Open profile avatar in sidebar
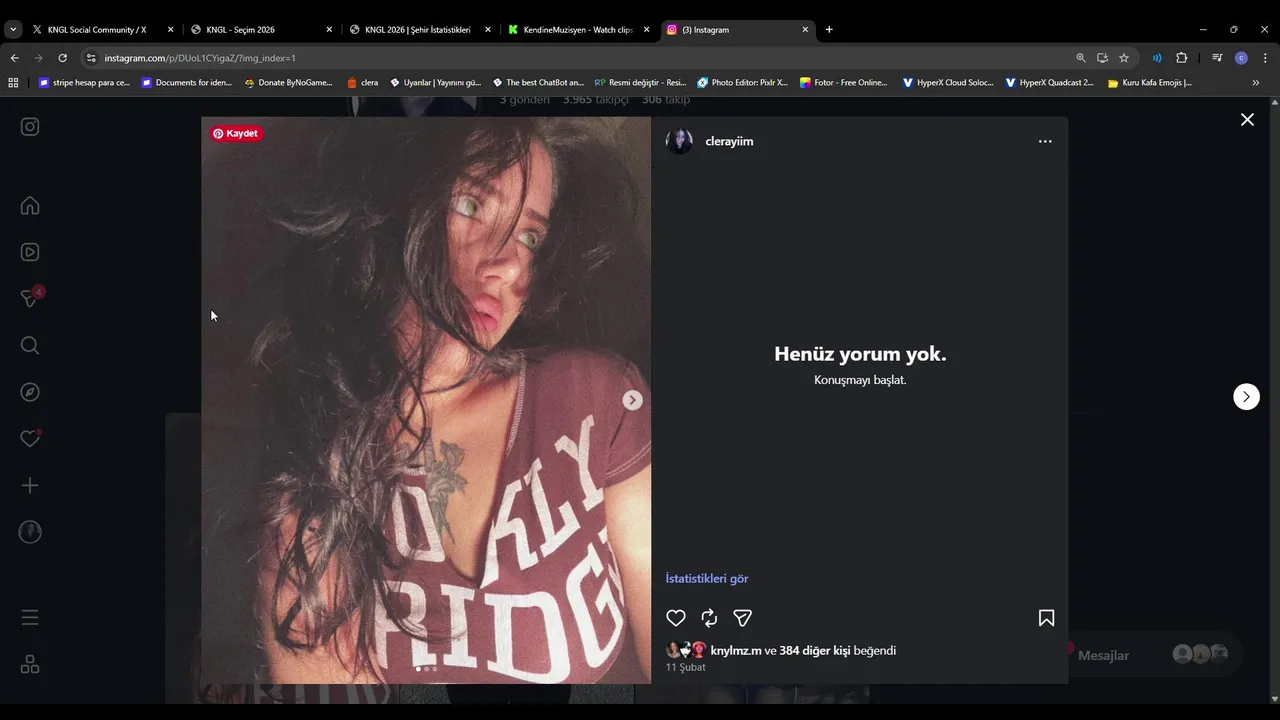The image size is (1280, 720). point(30,532)
